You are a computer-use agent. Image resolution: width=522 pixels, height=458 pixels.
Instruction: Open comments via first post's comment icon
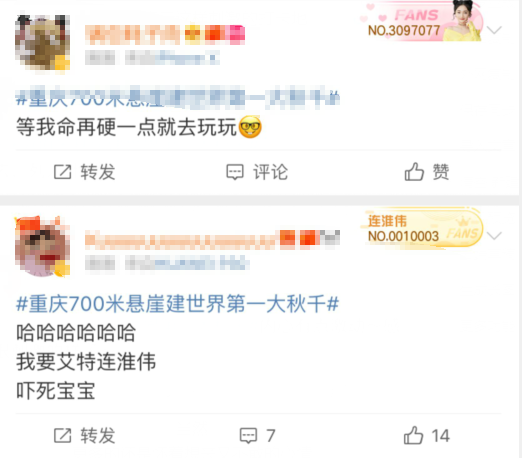click(235, 172)
